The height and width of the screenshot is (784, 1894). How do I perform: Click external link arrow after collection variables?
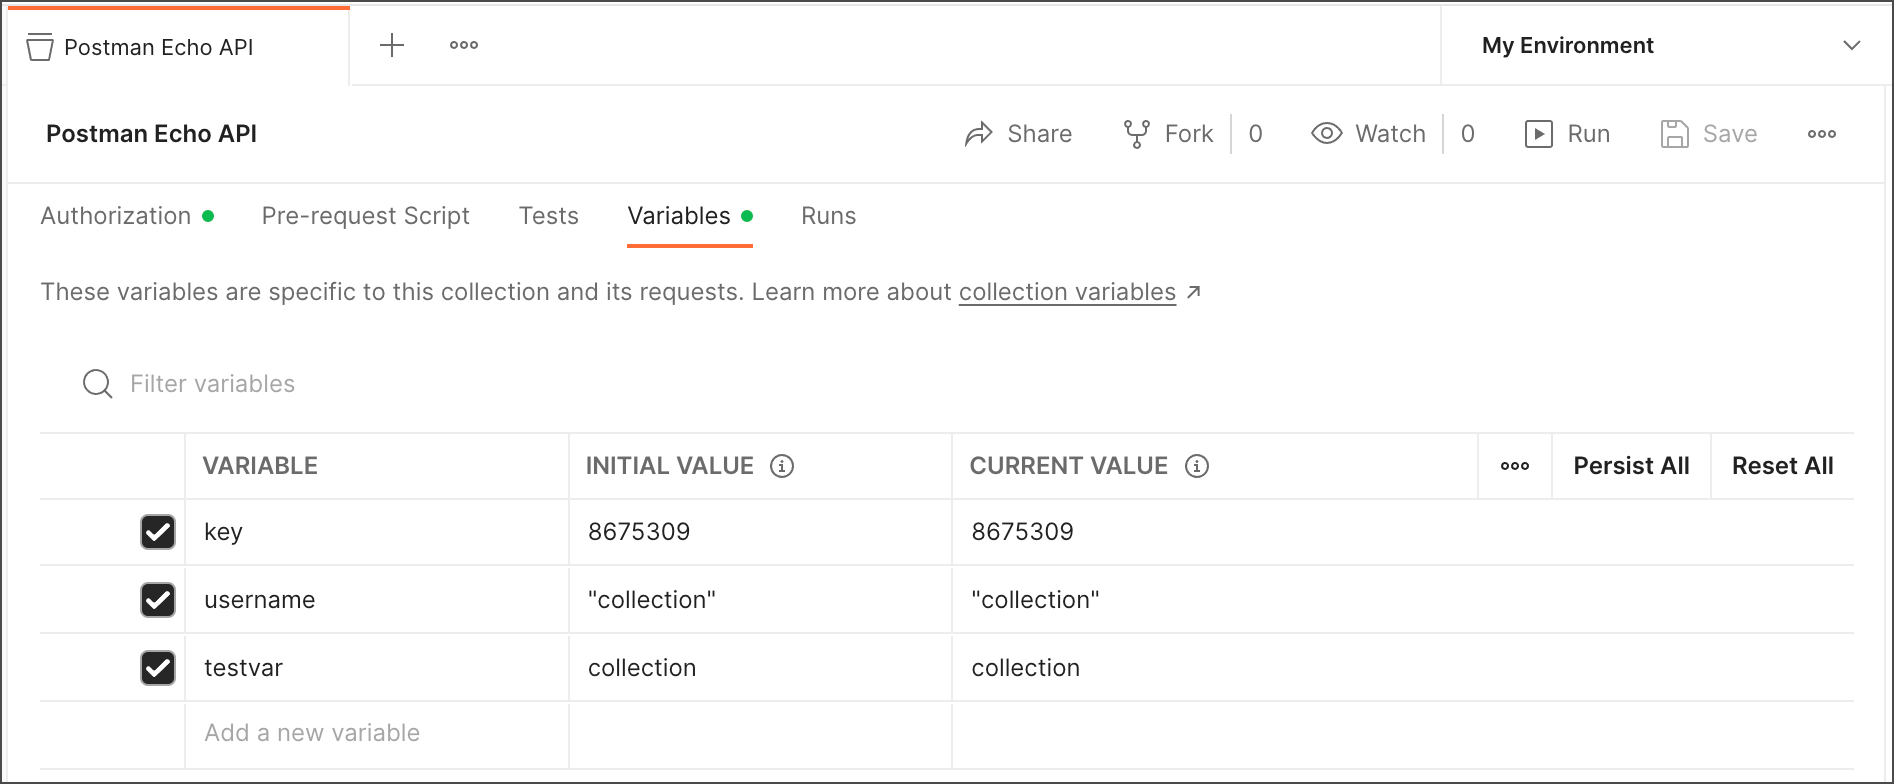pos(1193,292)
